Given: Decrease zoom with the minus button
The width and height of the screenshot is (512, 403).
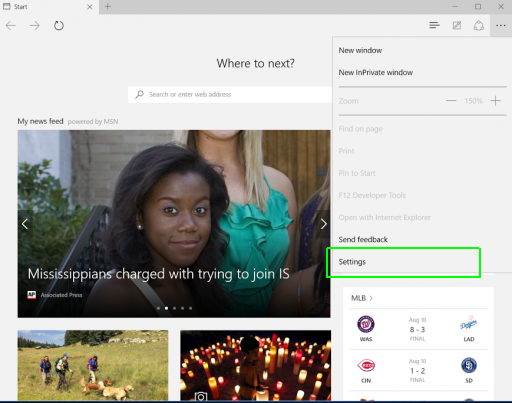Looking at the screenshot, I should click(451, 101).
